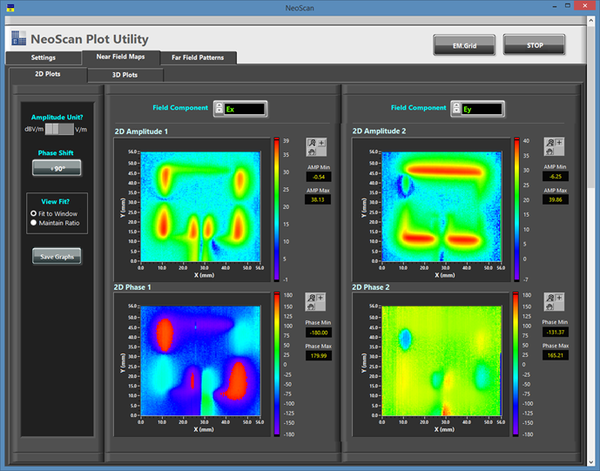Select the zoom tool for 2D Amplitude 1
600x471 pixels.
tap(314, 143)
